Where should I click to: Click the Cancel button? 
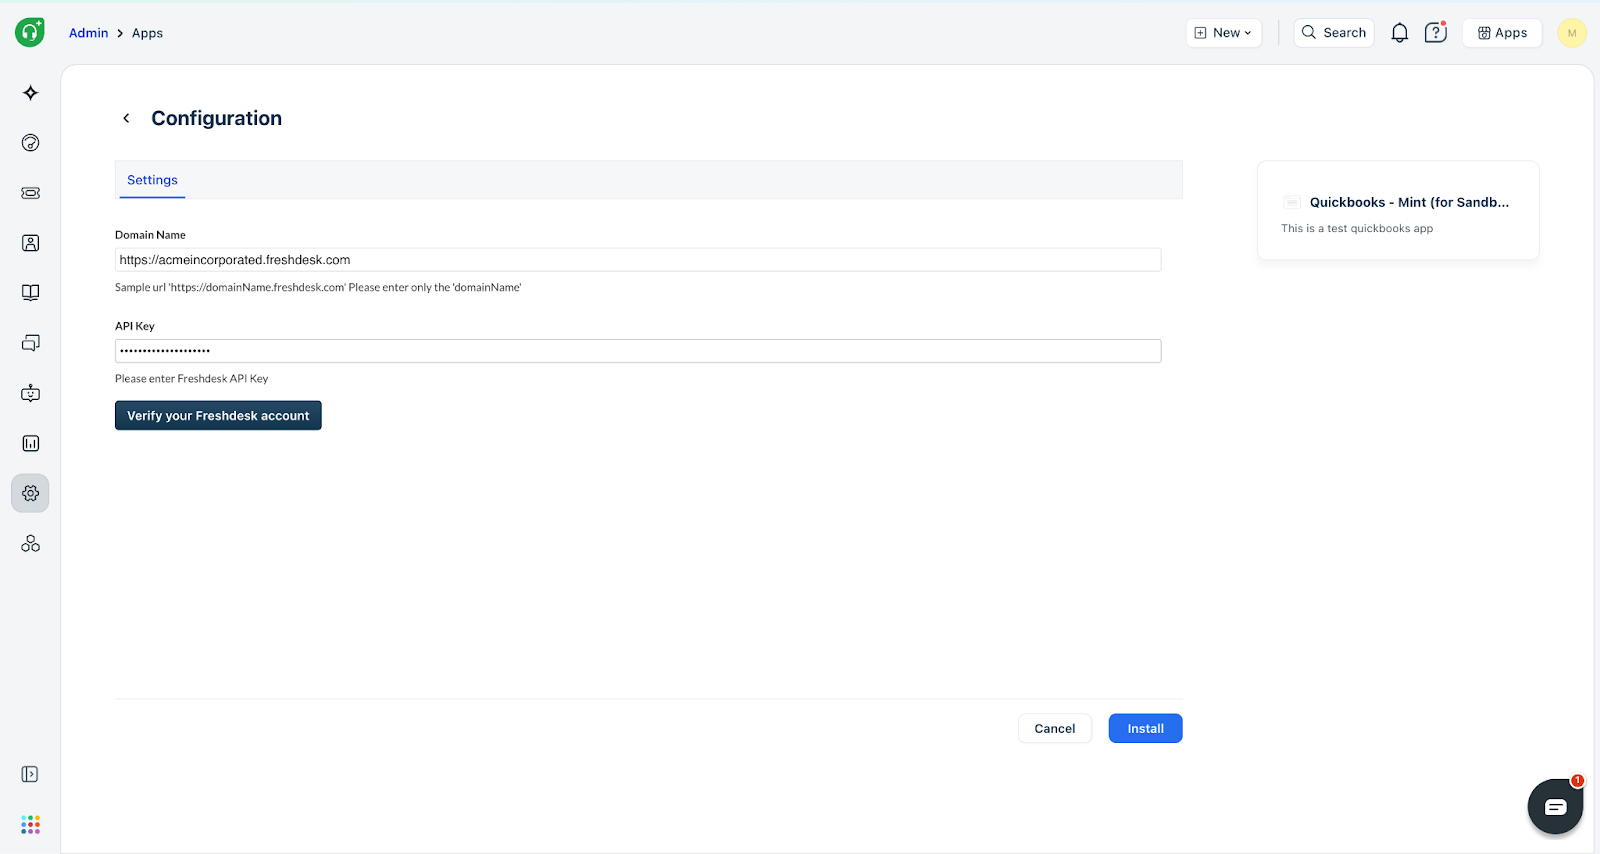[x=1055, y=729]
